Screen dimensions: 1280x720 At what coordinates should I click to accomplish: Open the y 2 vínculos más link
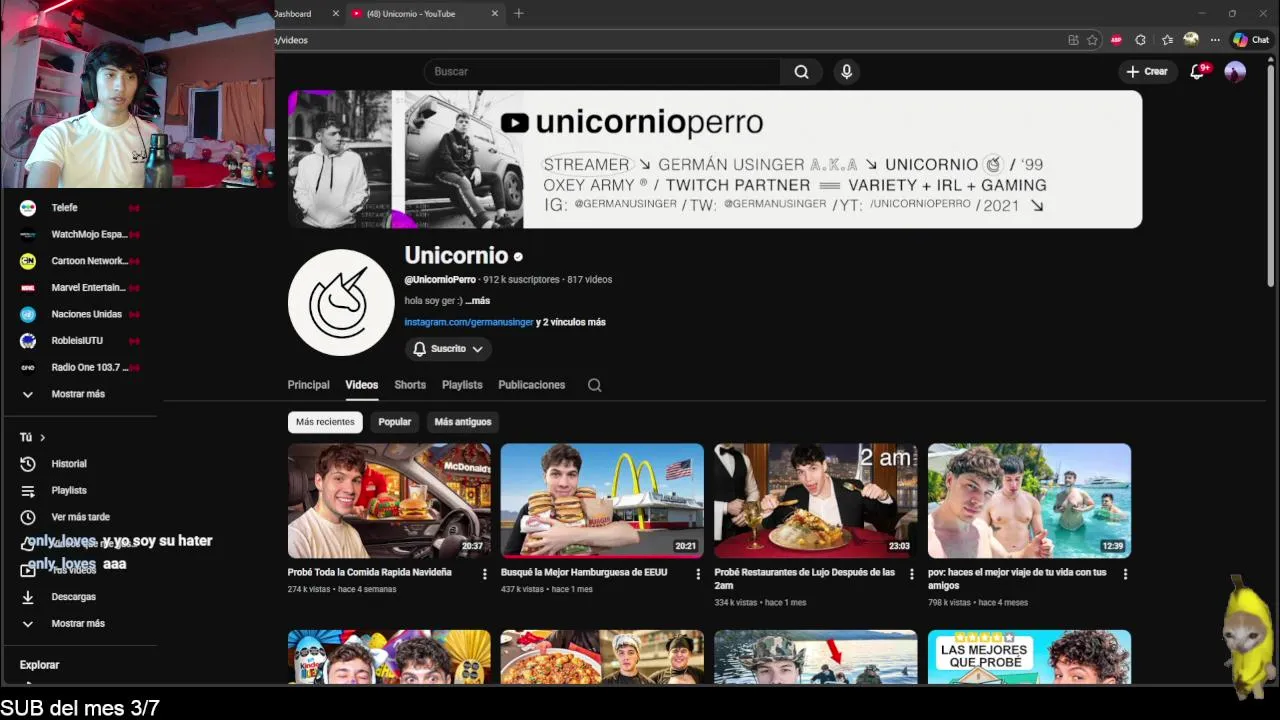pos(571,323)
